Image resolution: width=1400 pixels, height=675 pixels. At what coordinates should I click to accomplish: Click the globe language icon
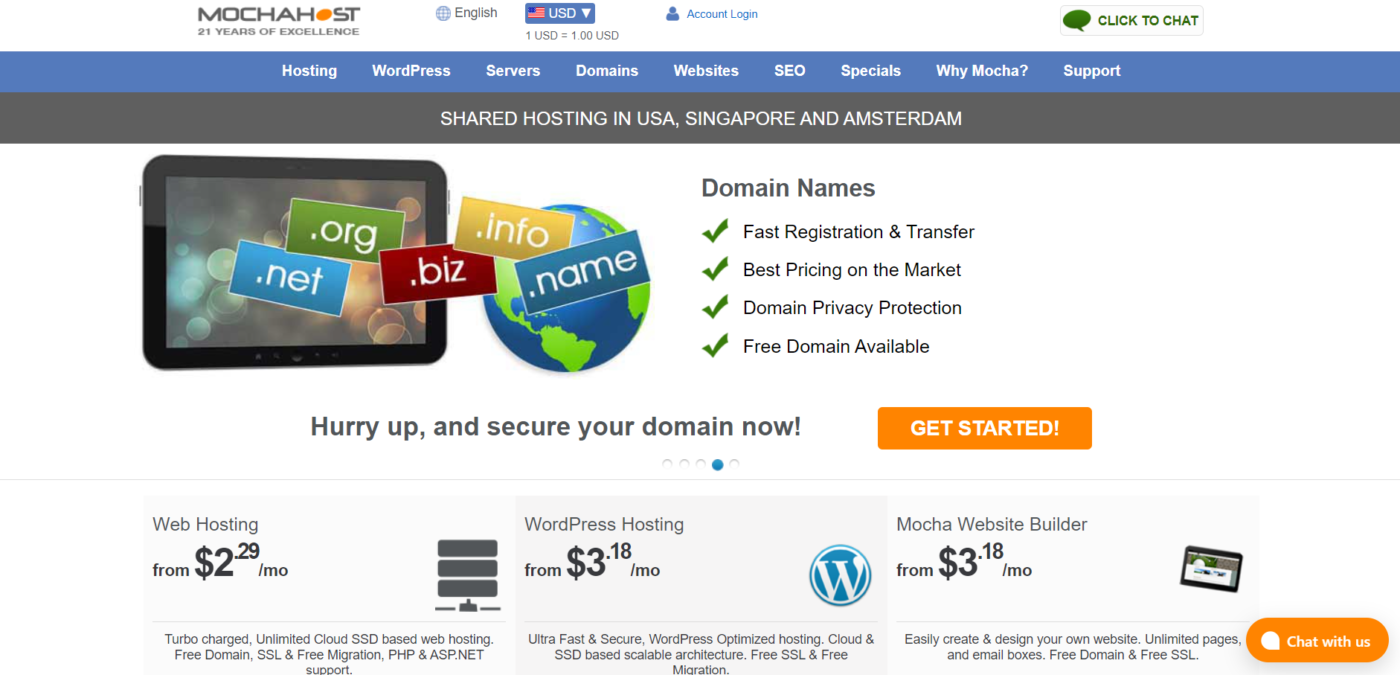coord(443,13)
